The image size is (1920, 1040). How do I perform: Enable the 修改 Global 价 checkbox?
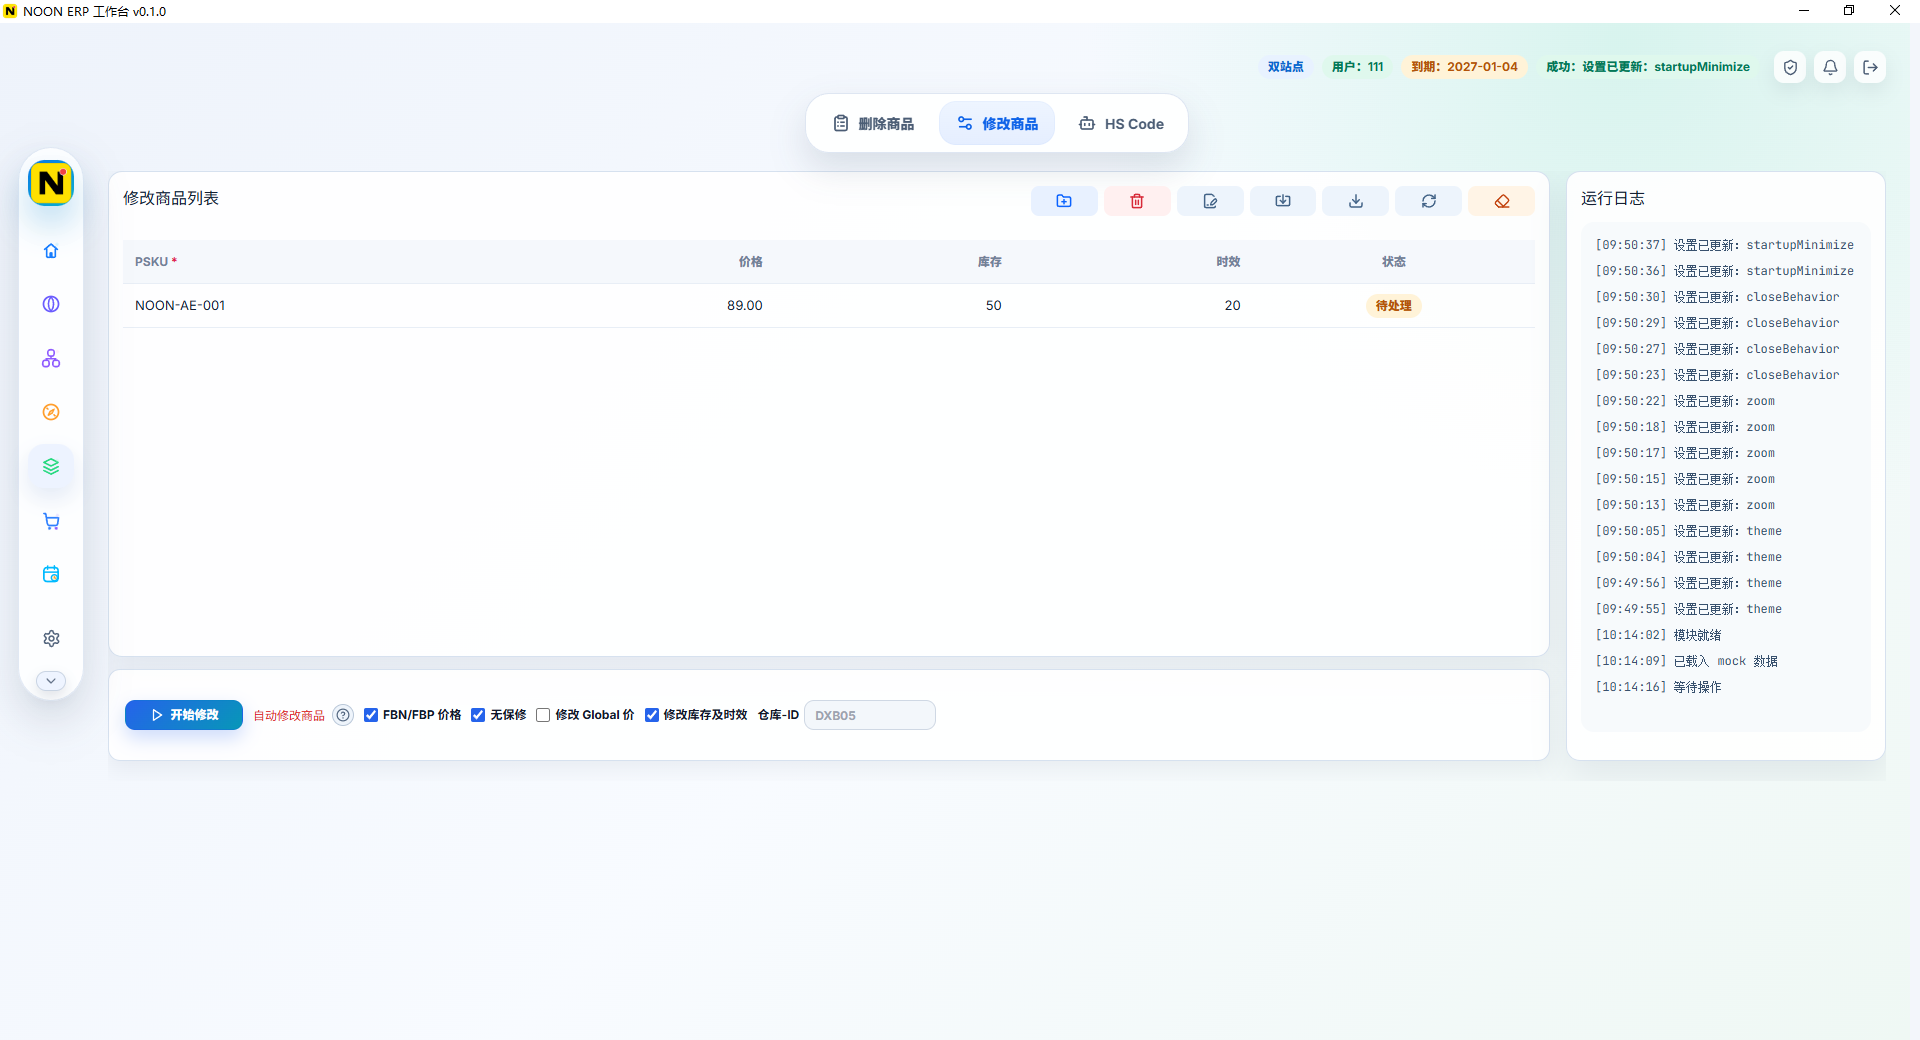pyautogui.click(x=543, y=715)
